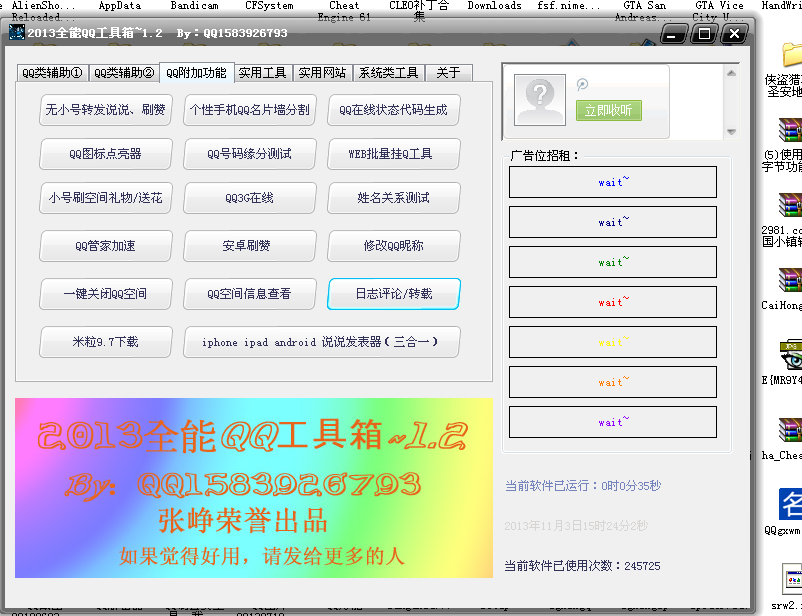Viewport: 802px width, 616px height.
Task: Open the Downloads desktop folder
Action: pyautogui.click(x=494, y=6)
